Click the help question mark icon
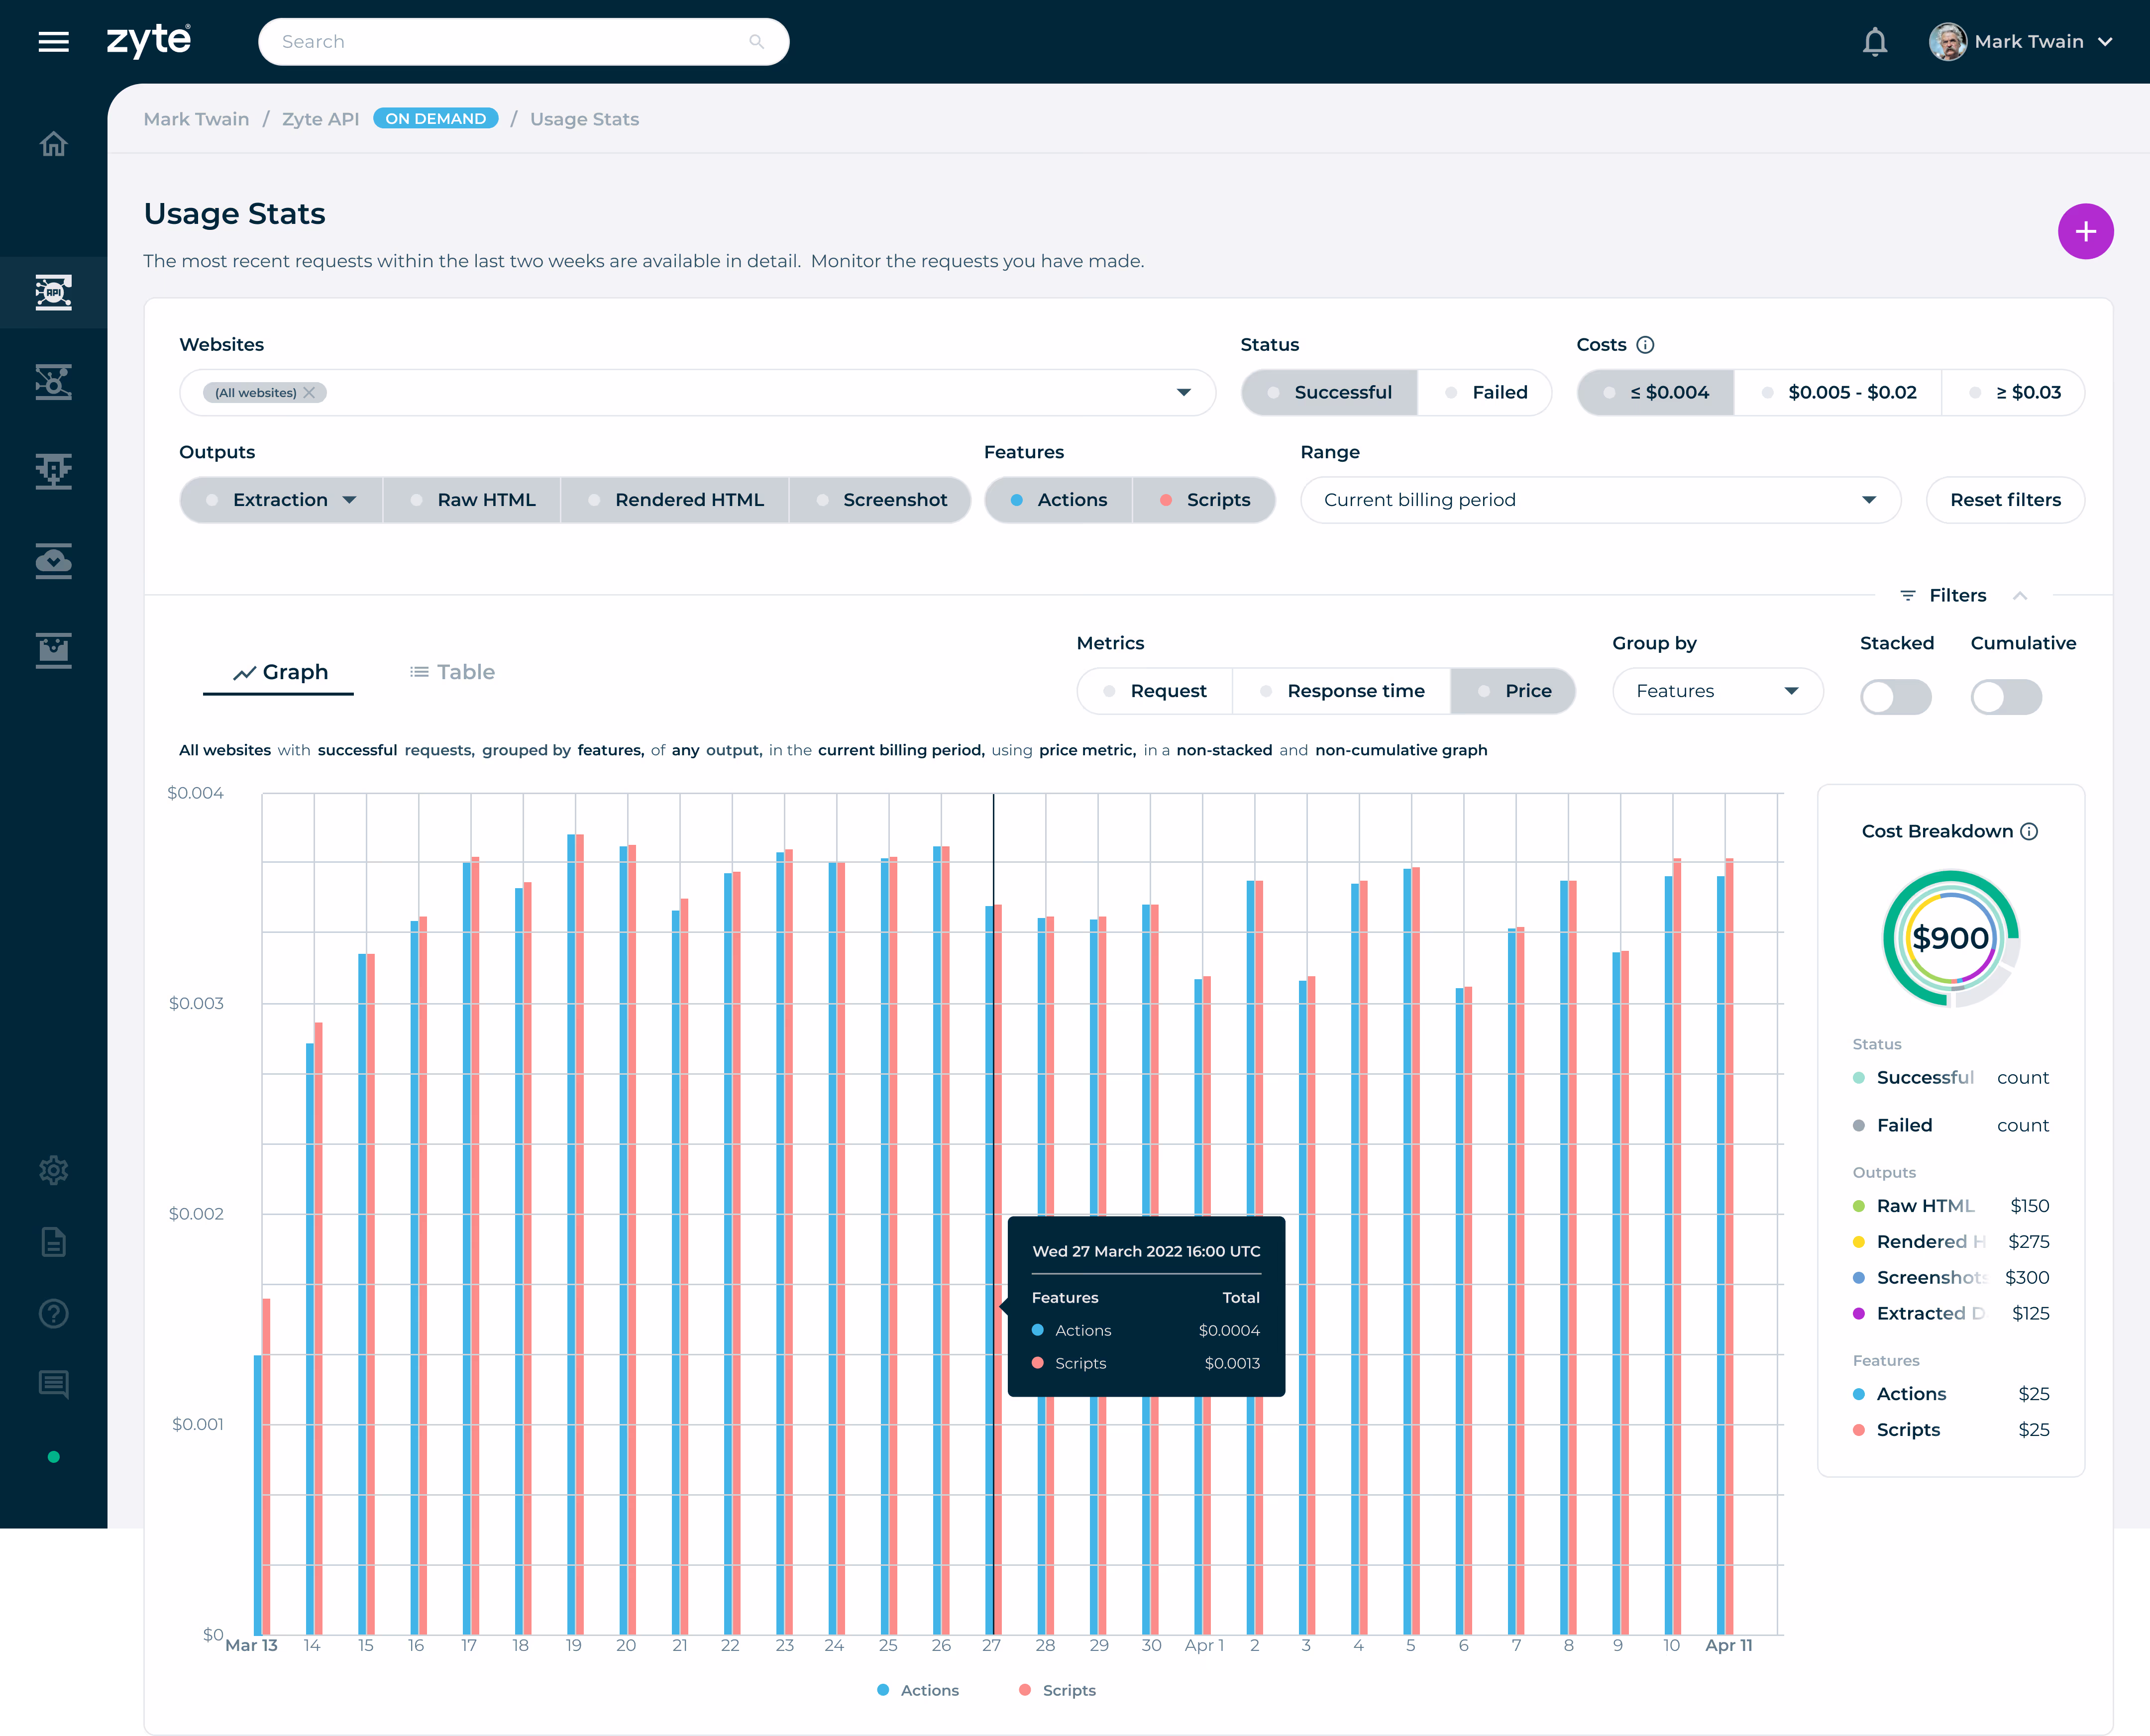This screenshot has width=2150, height=1736. [x=53, y=1313]
